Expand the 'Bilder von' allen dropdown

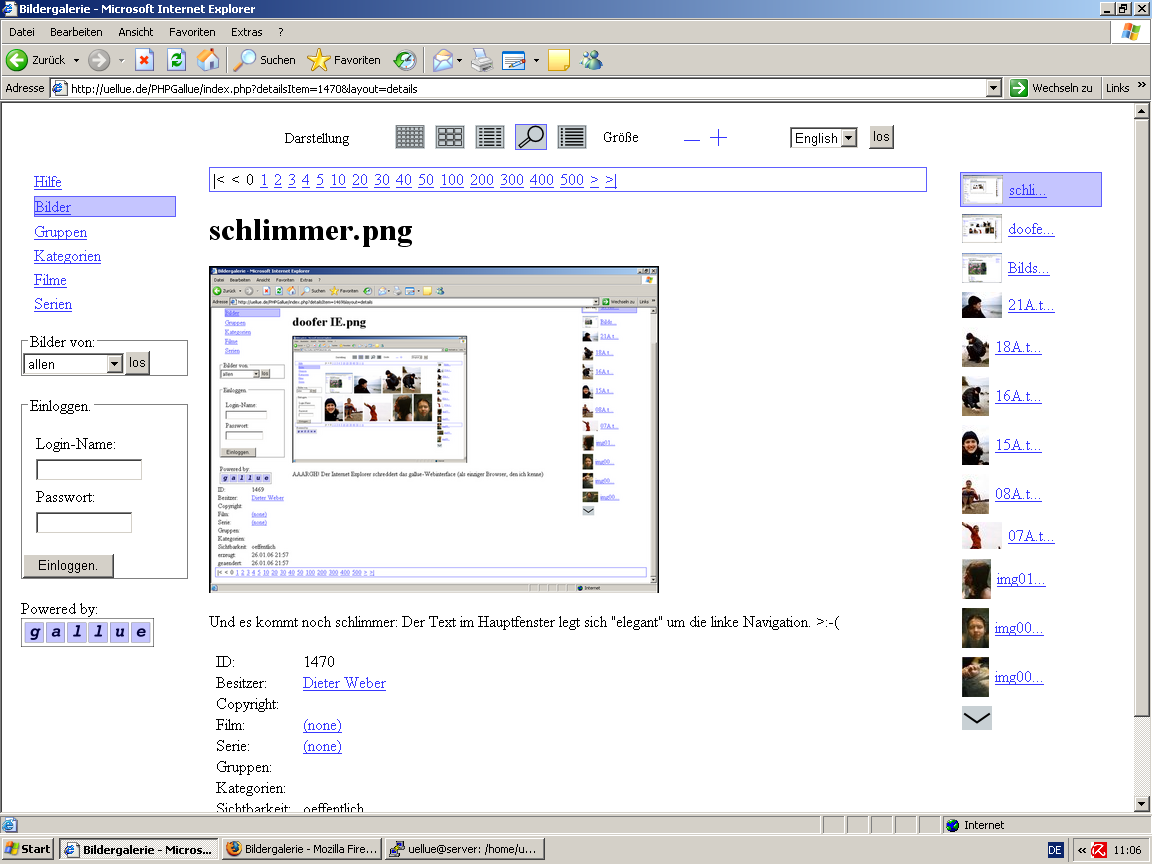click(x=114, y=364)
